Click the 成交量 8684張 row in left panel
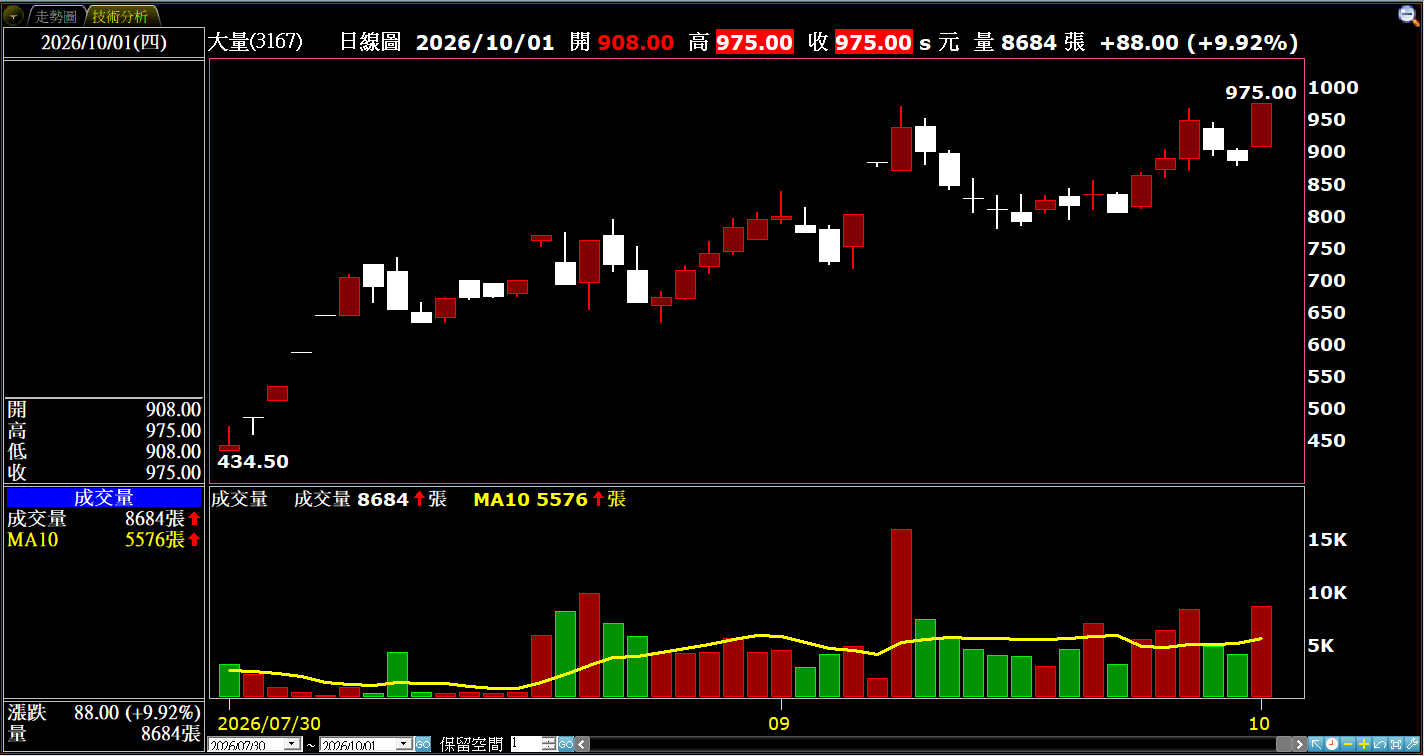 104,519
